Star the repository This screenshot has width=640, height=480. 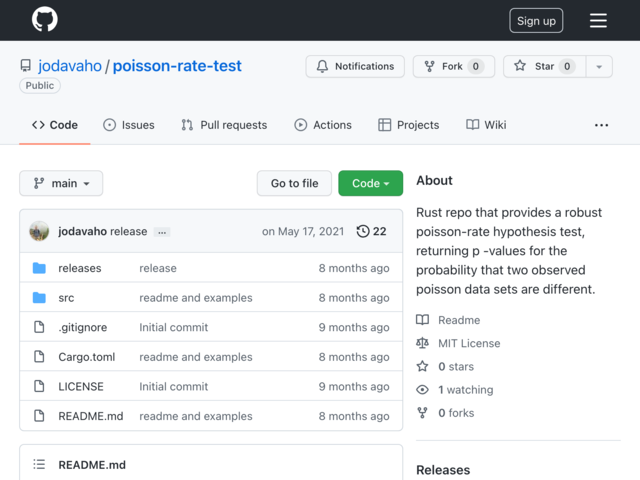pyautogui.click(x=545, y=67)
